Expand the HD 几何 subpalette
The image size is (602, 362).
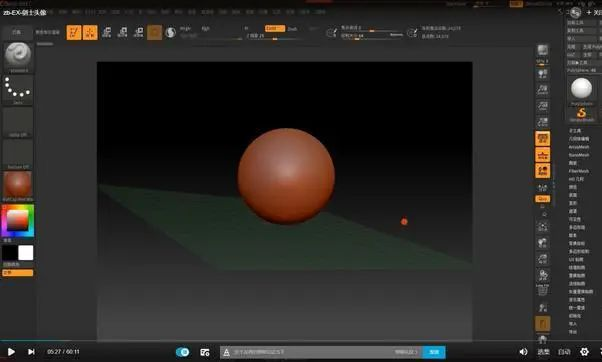(577, 179)
